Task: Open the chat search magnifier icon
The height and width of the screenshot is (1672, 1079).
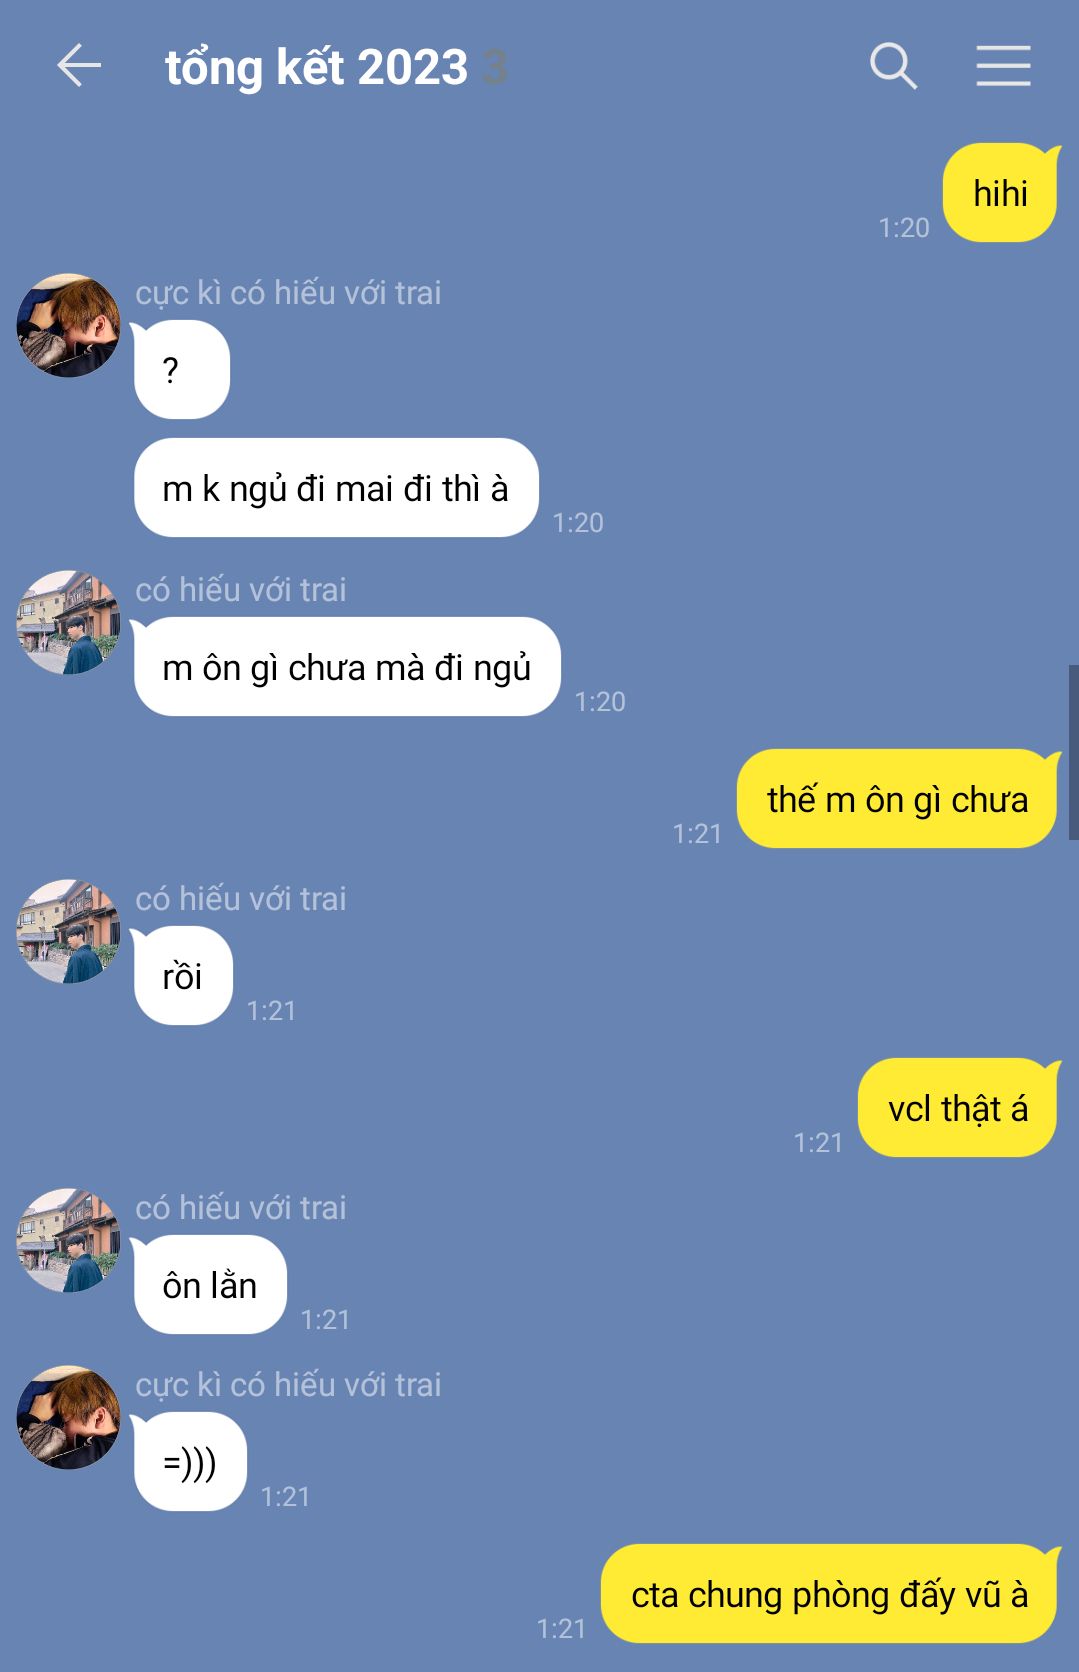Action: coord(893,67)
